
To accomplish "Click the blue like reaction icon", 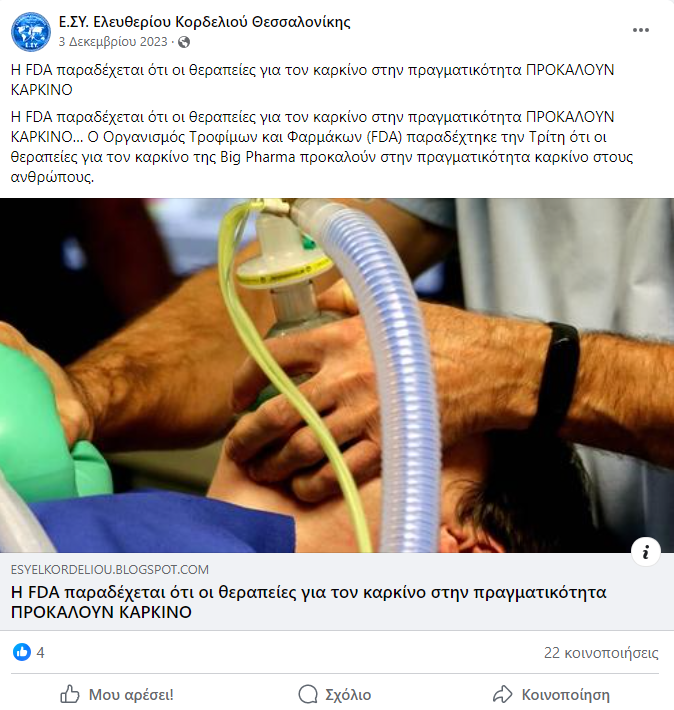I will tap(22, 652).
